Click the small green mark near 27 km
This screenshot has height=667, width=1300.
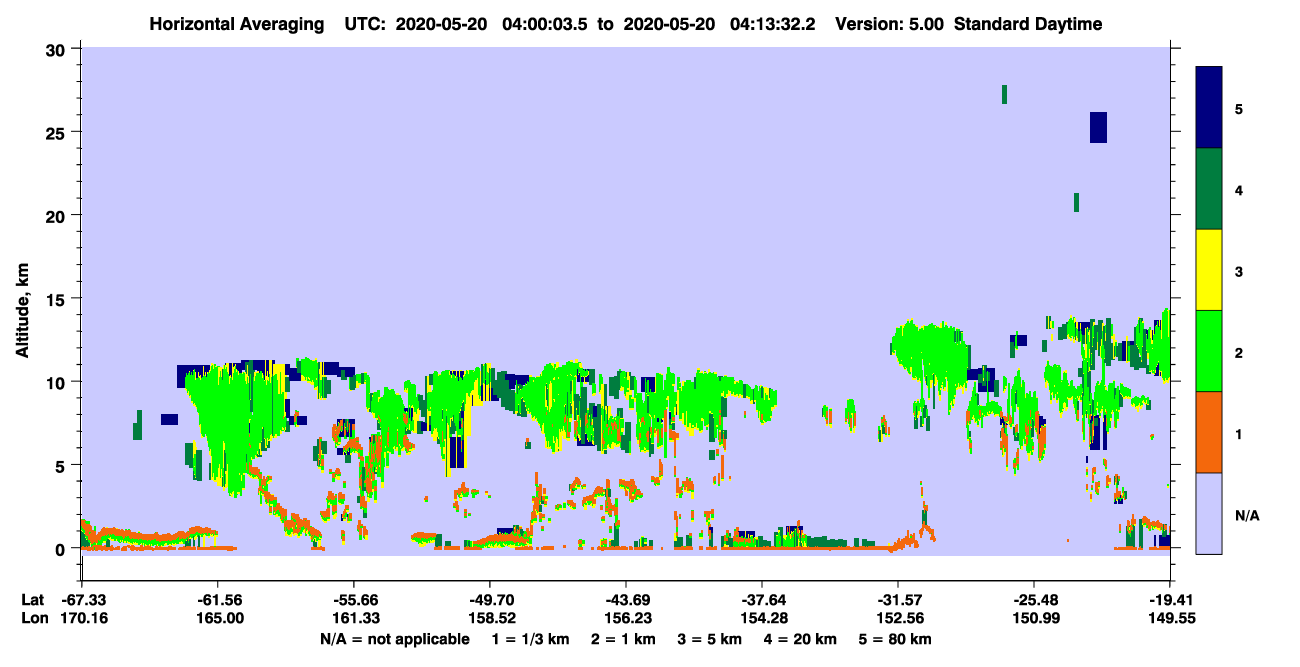click(x=1004, y=94)
